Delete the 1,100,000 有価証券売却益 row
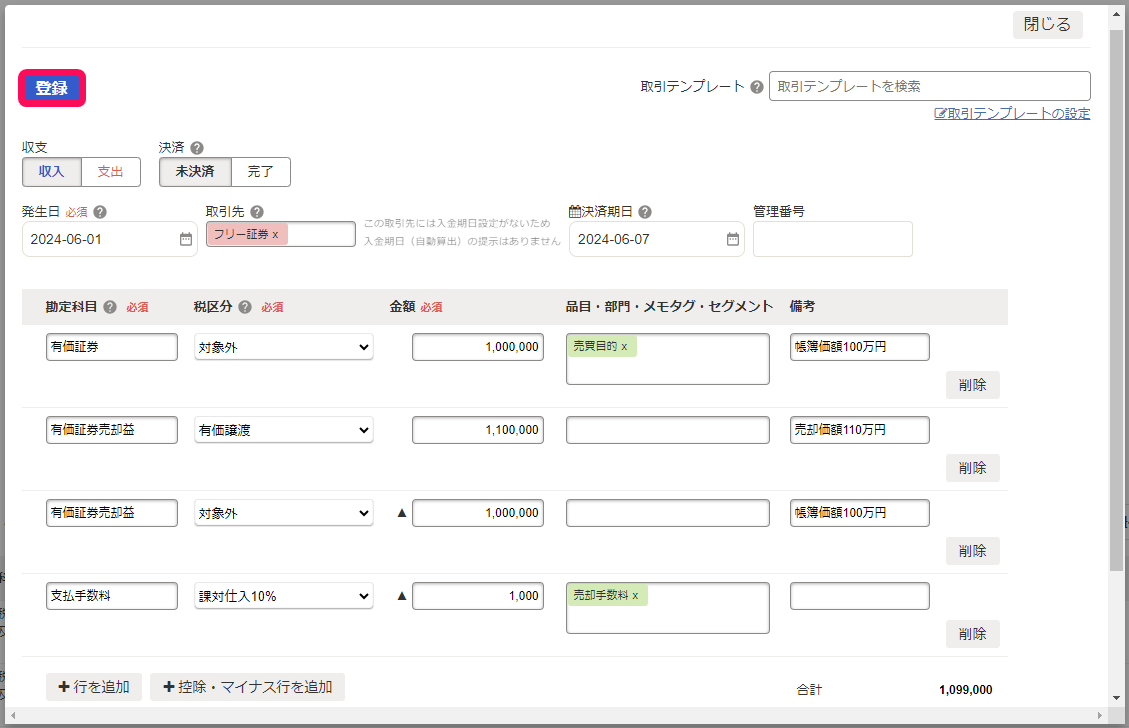This screenshot has height=728, width=1129. 973,468
